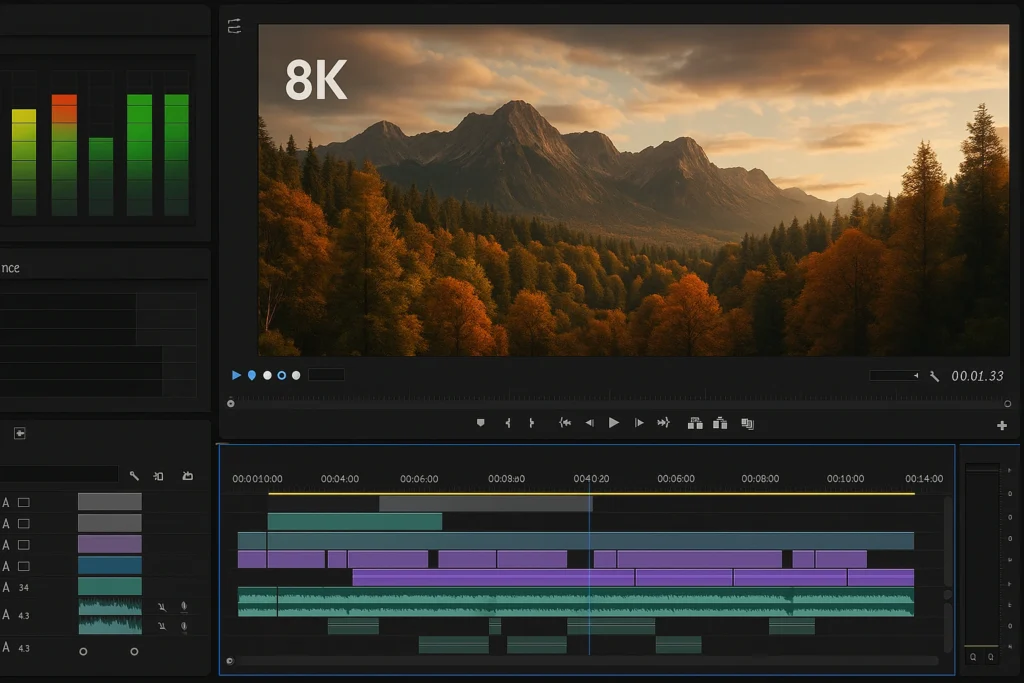Click the Add Marker icon in the transport bar
The width and height of the screenshot is (1024, 683).
[x=480, y=422]
